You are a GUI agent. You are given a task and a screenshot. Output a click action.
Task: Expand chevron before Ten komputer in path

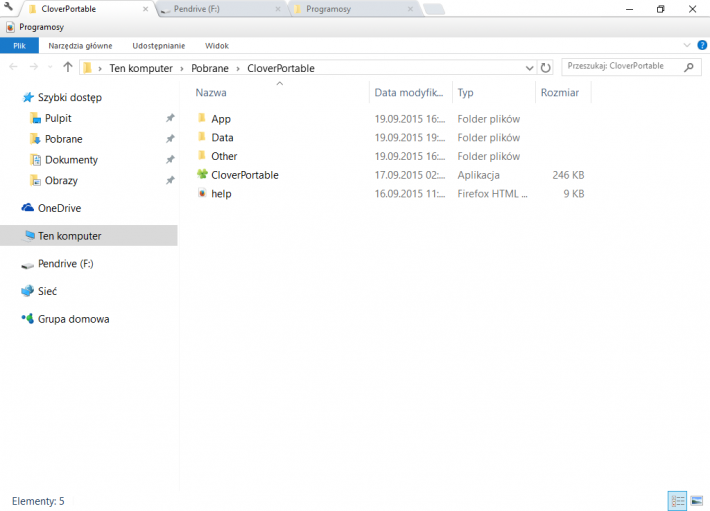[x=100, y=68]
